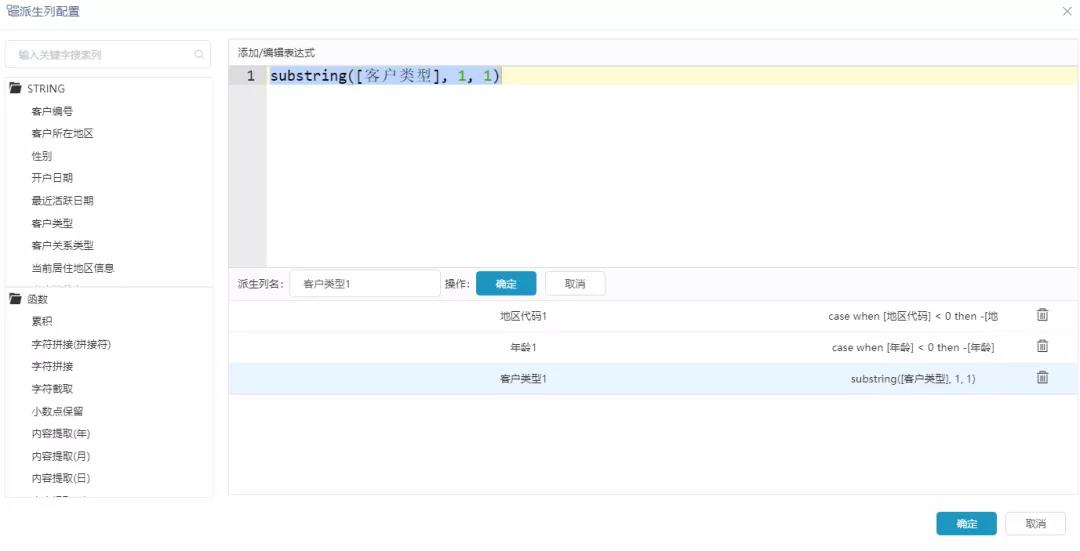Close the 派生列配置 dialog with X
Image resolution: width=1080 pixels, height=551 pixels.
pyautogui.click(x=1067, y=11)
